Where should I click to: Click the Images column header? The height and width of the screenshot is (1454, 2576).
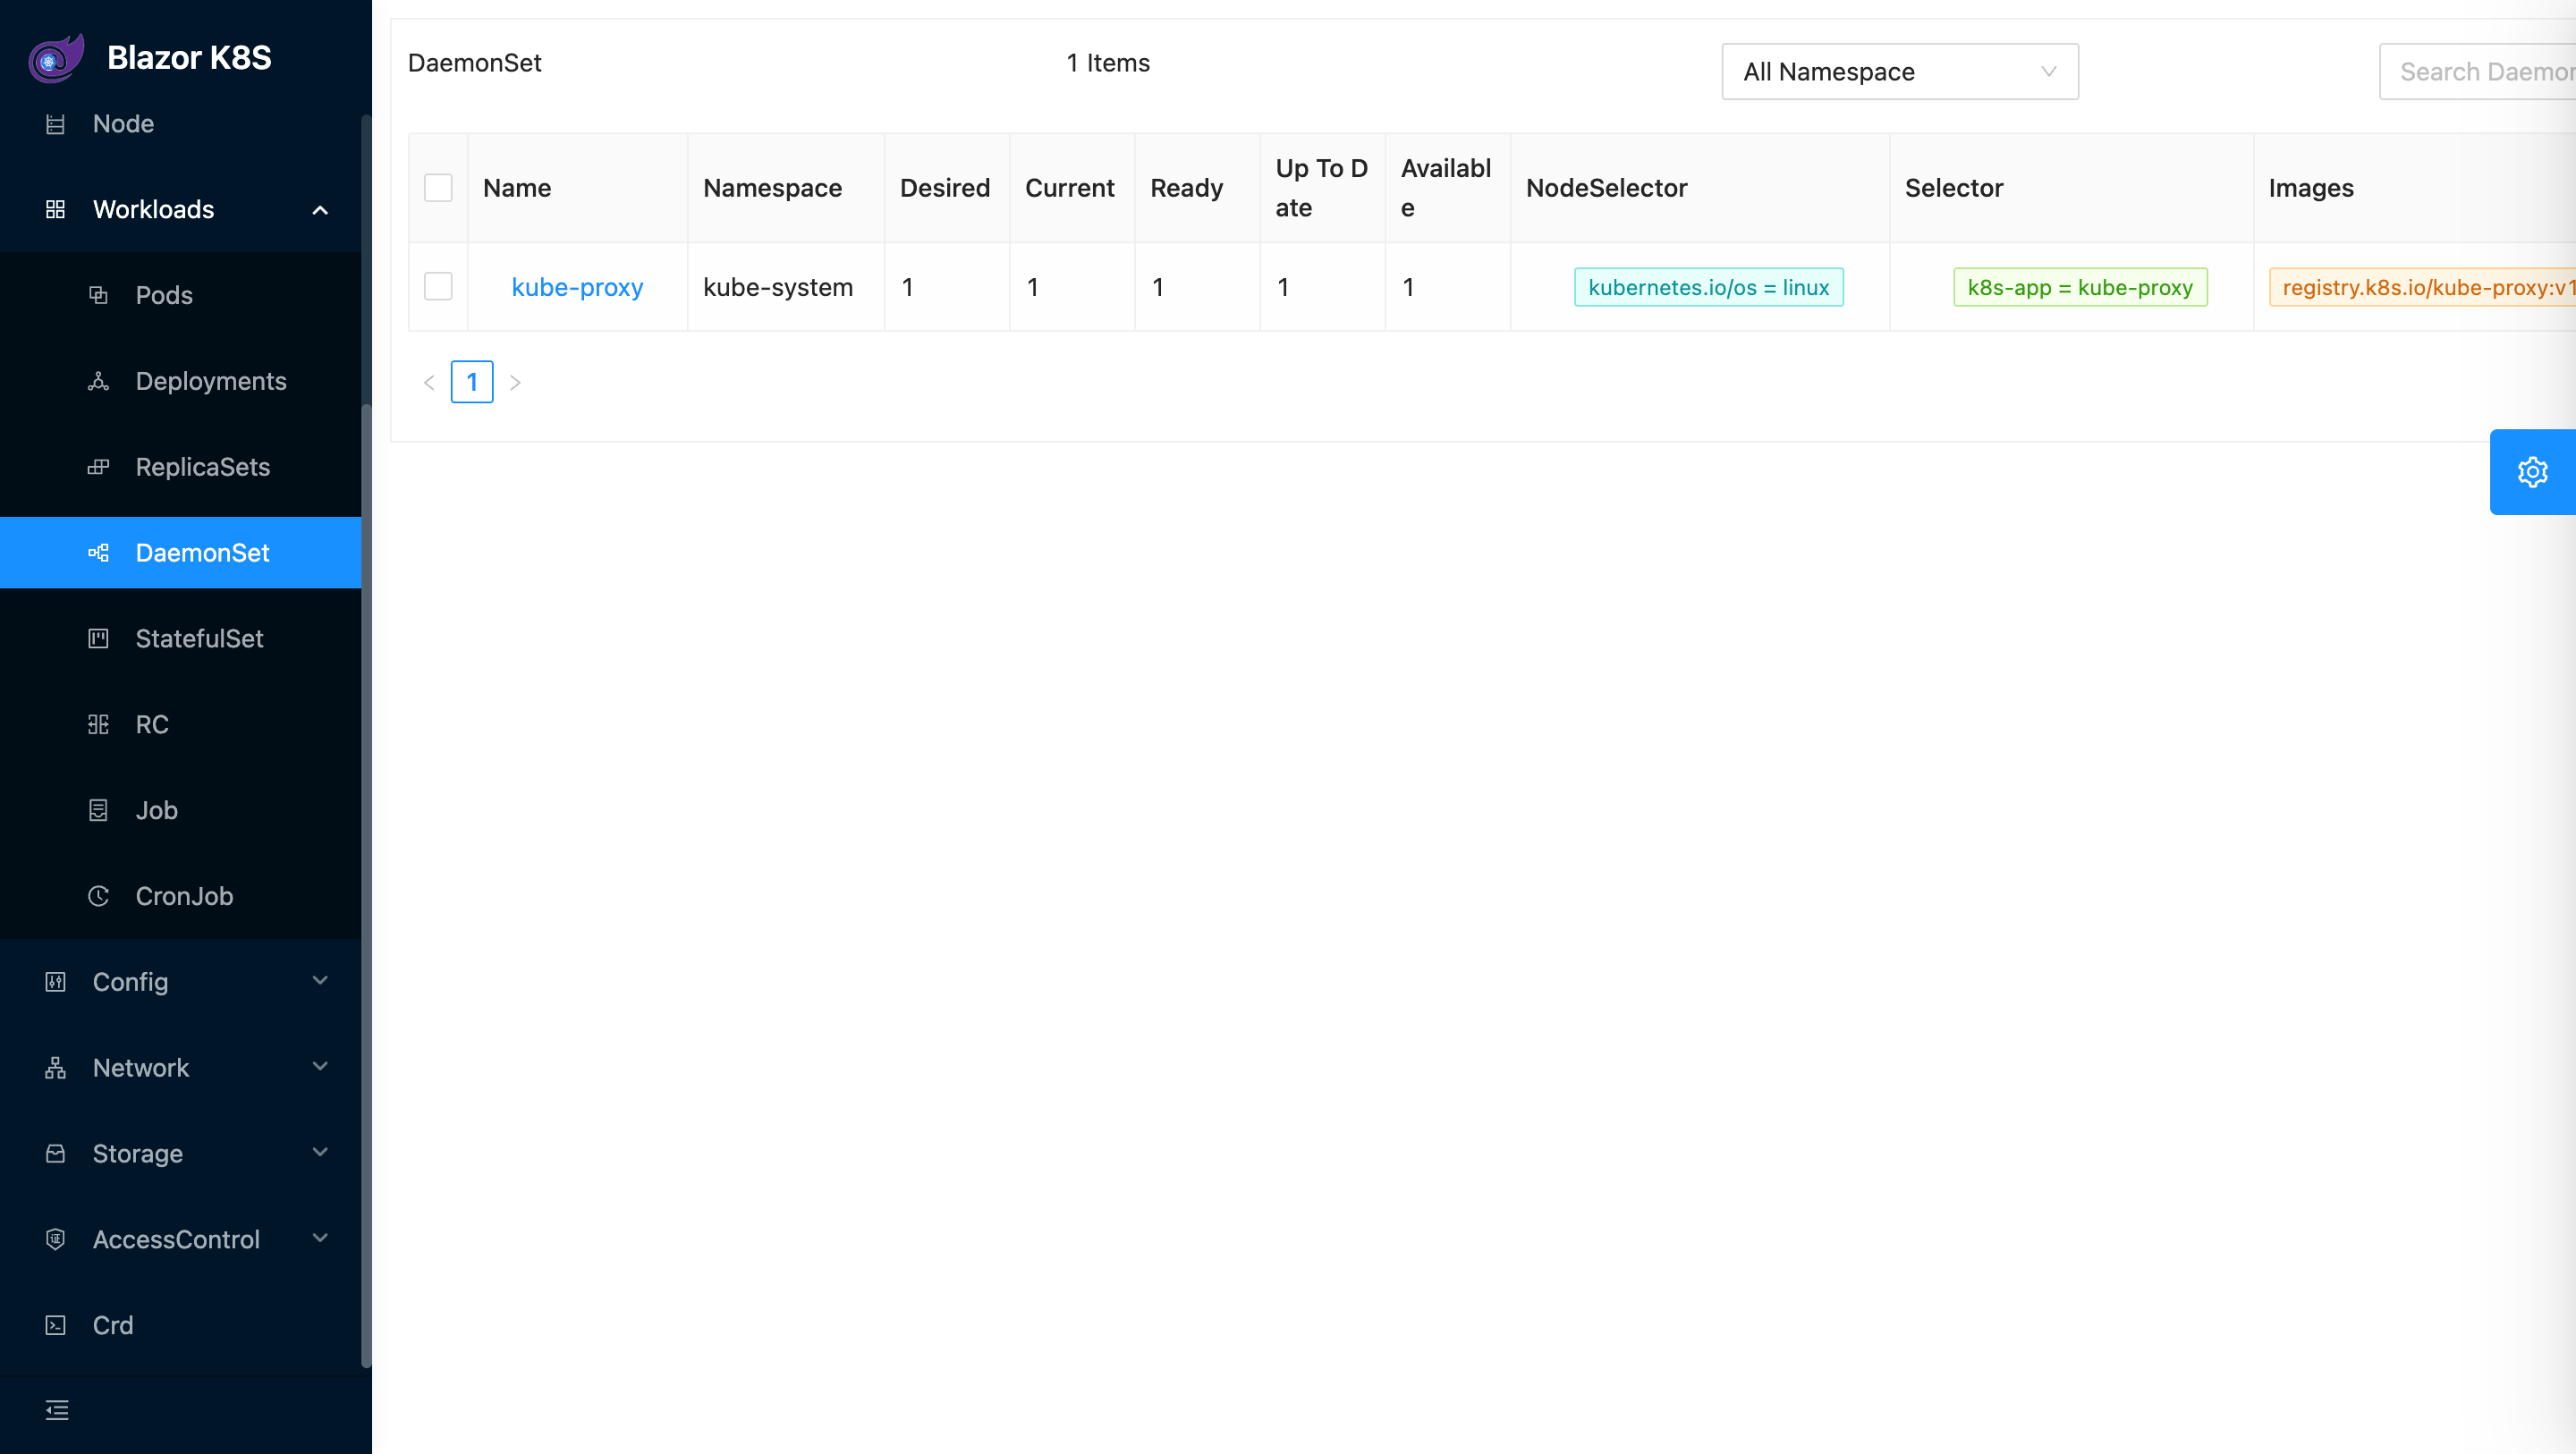(2414, 188)
